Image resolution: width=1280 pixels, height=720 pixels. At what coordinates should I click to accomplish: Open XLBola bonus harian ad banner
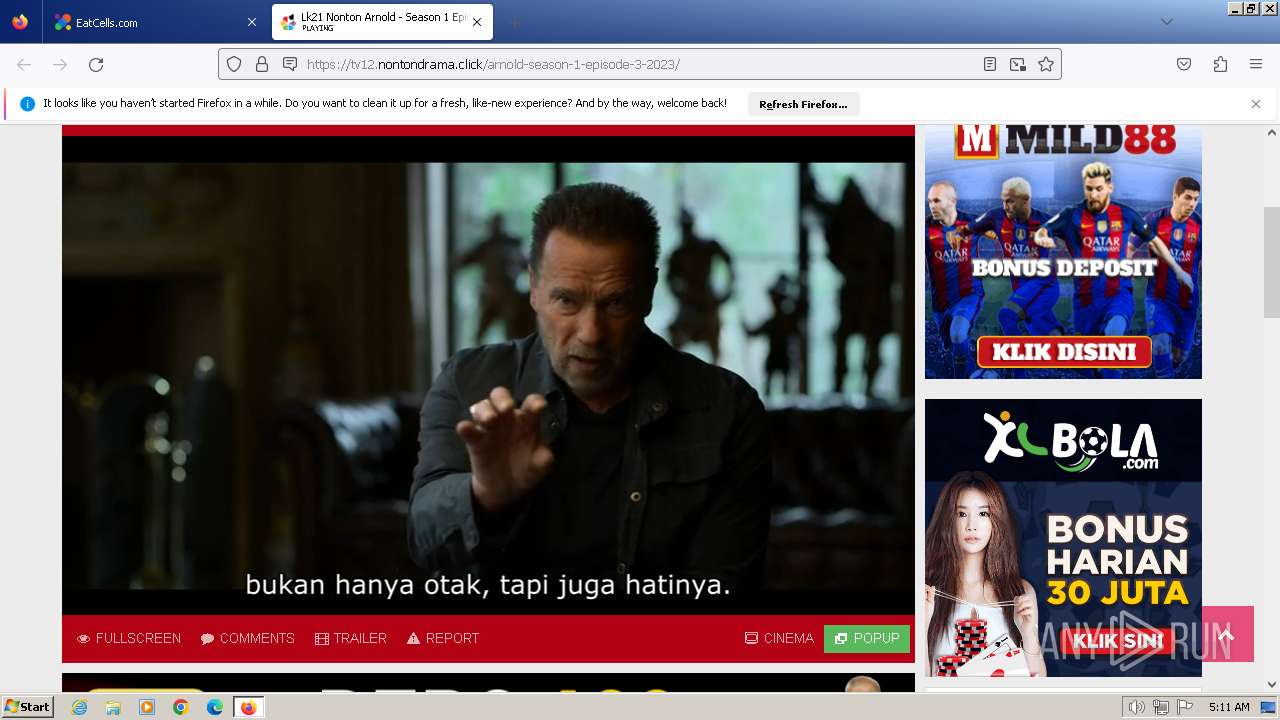tap(1063, 538)
